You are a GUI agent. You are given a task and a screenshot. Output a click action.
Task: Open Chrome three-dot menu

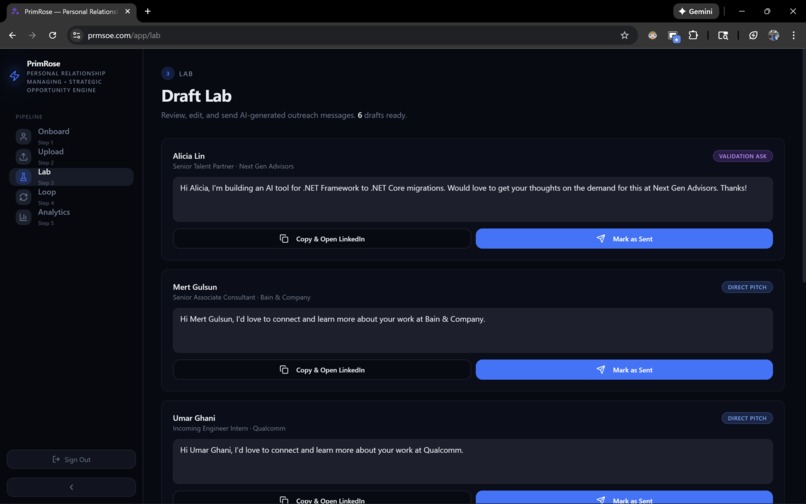tap(793, 35)
